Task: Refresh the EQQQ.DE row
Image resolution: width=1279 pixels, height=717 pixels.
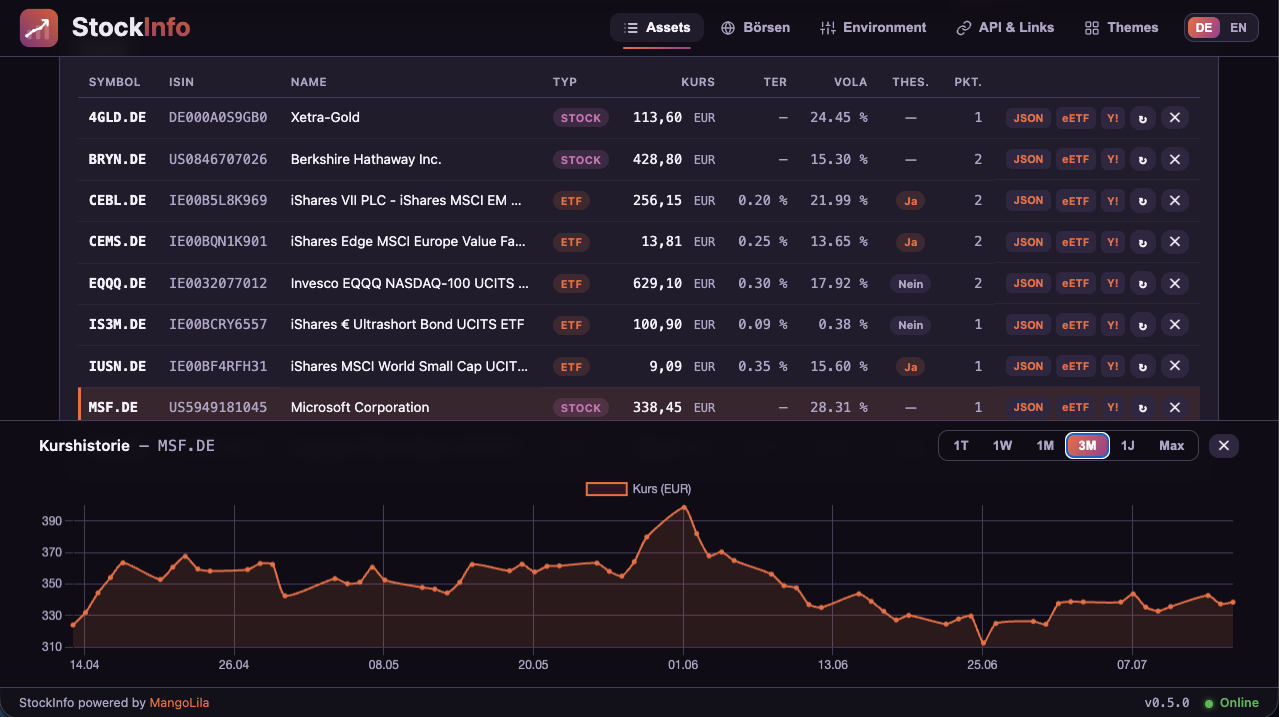Action: pyautogui.click(x=1143, y=283)
